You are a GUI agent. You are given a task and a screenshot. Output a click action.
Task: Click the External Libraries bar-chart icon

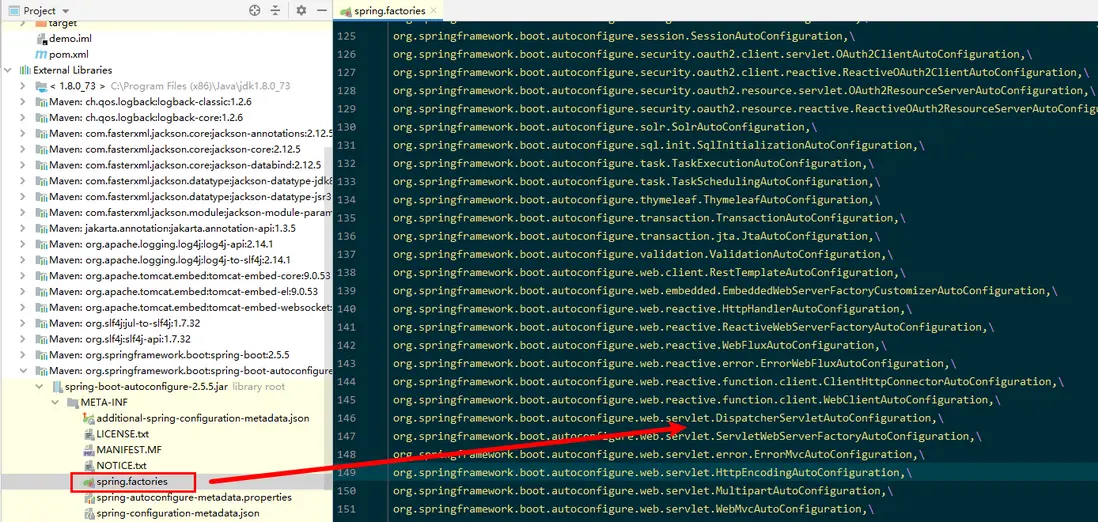25,70
